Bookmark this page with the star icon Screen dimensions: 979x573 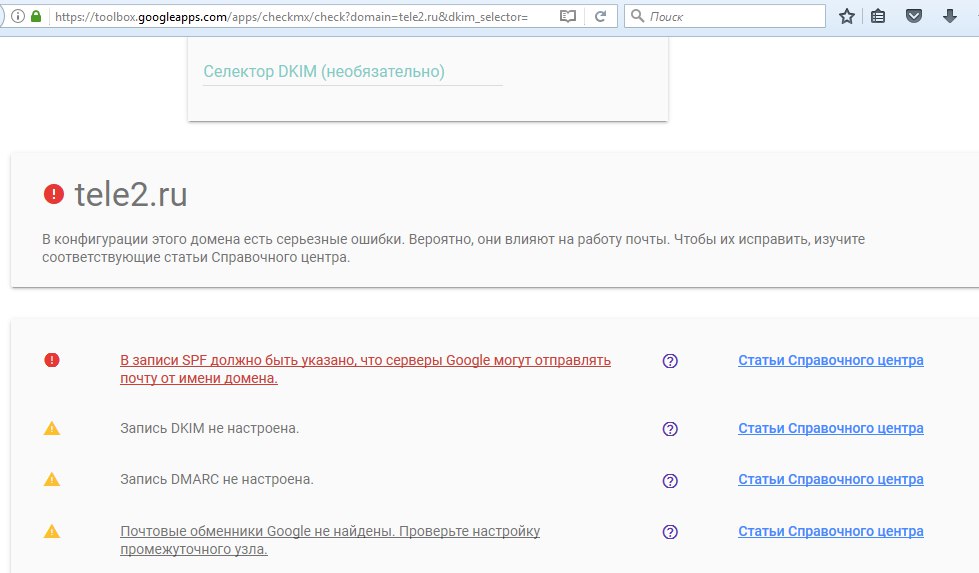pos(847,16)
